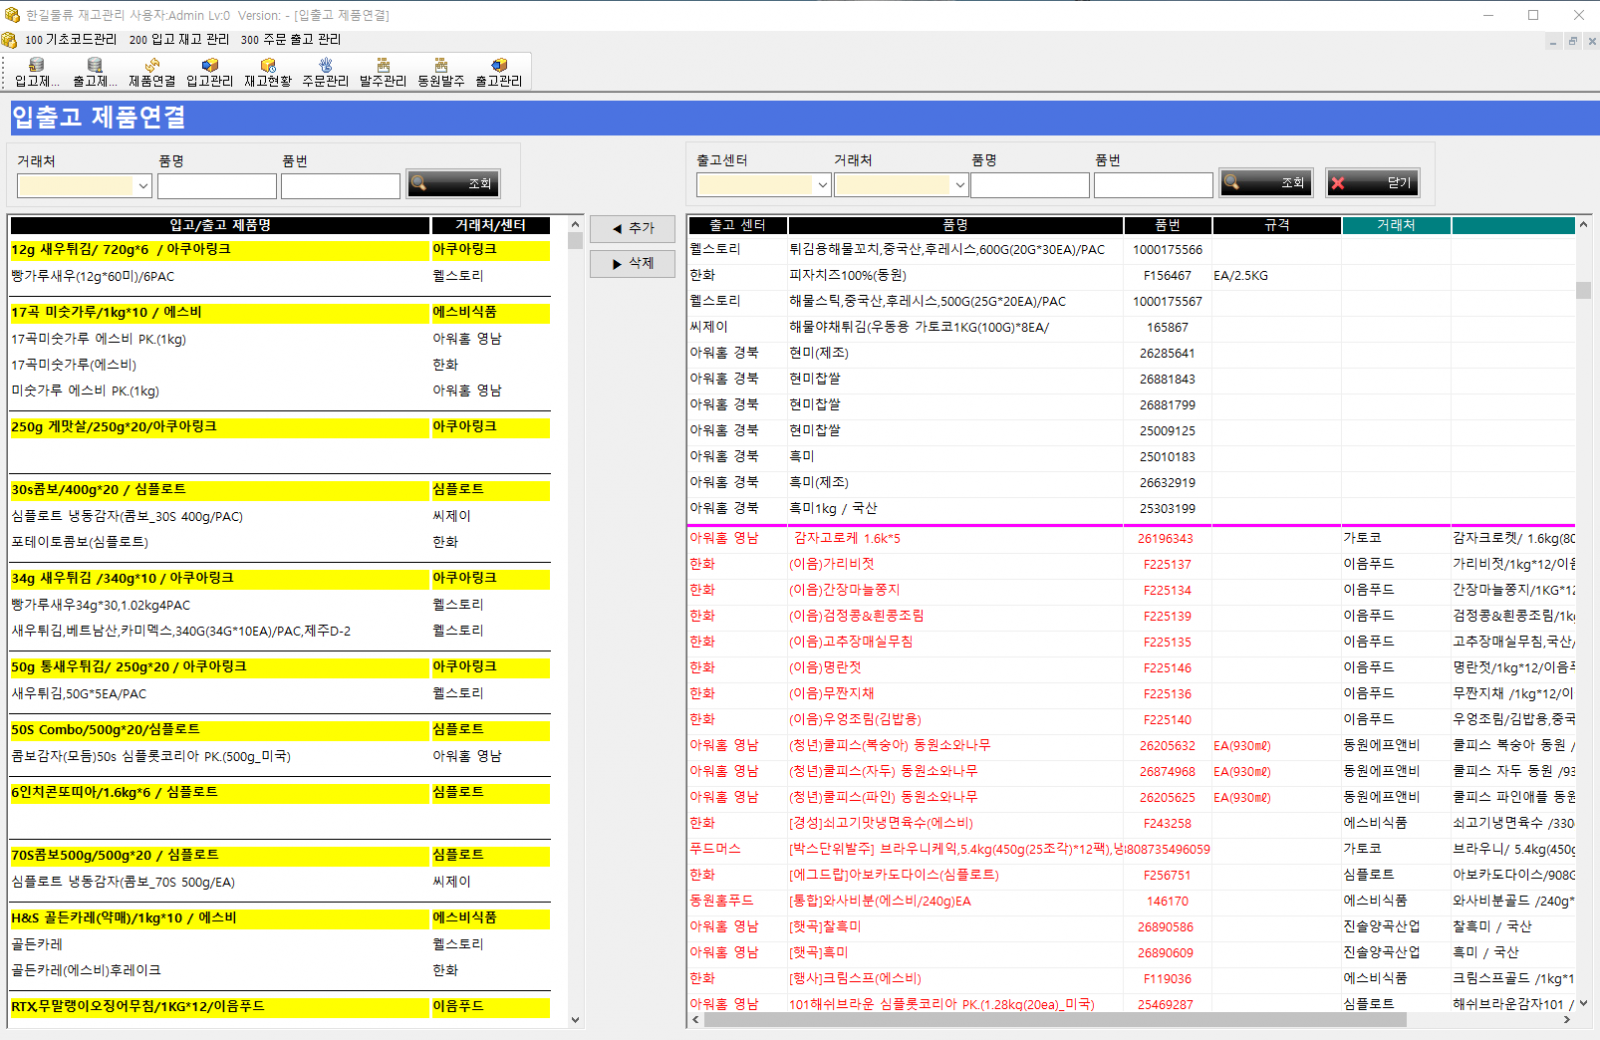Open 동원발주 toolbar icon
This screenshot has height=1040, width=1600.
441,72
